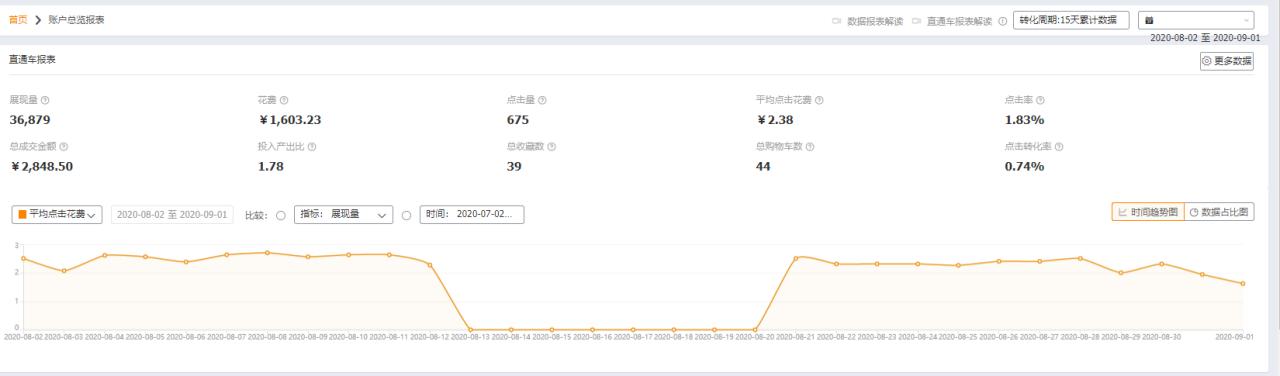
Task: Go to 首页 breadcrumb
Action: pos(18,20)
